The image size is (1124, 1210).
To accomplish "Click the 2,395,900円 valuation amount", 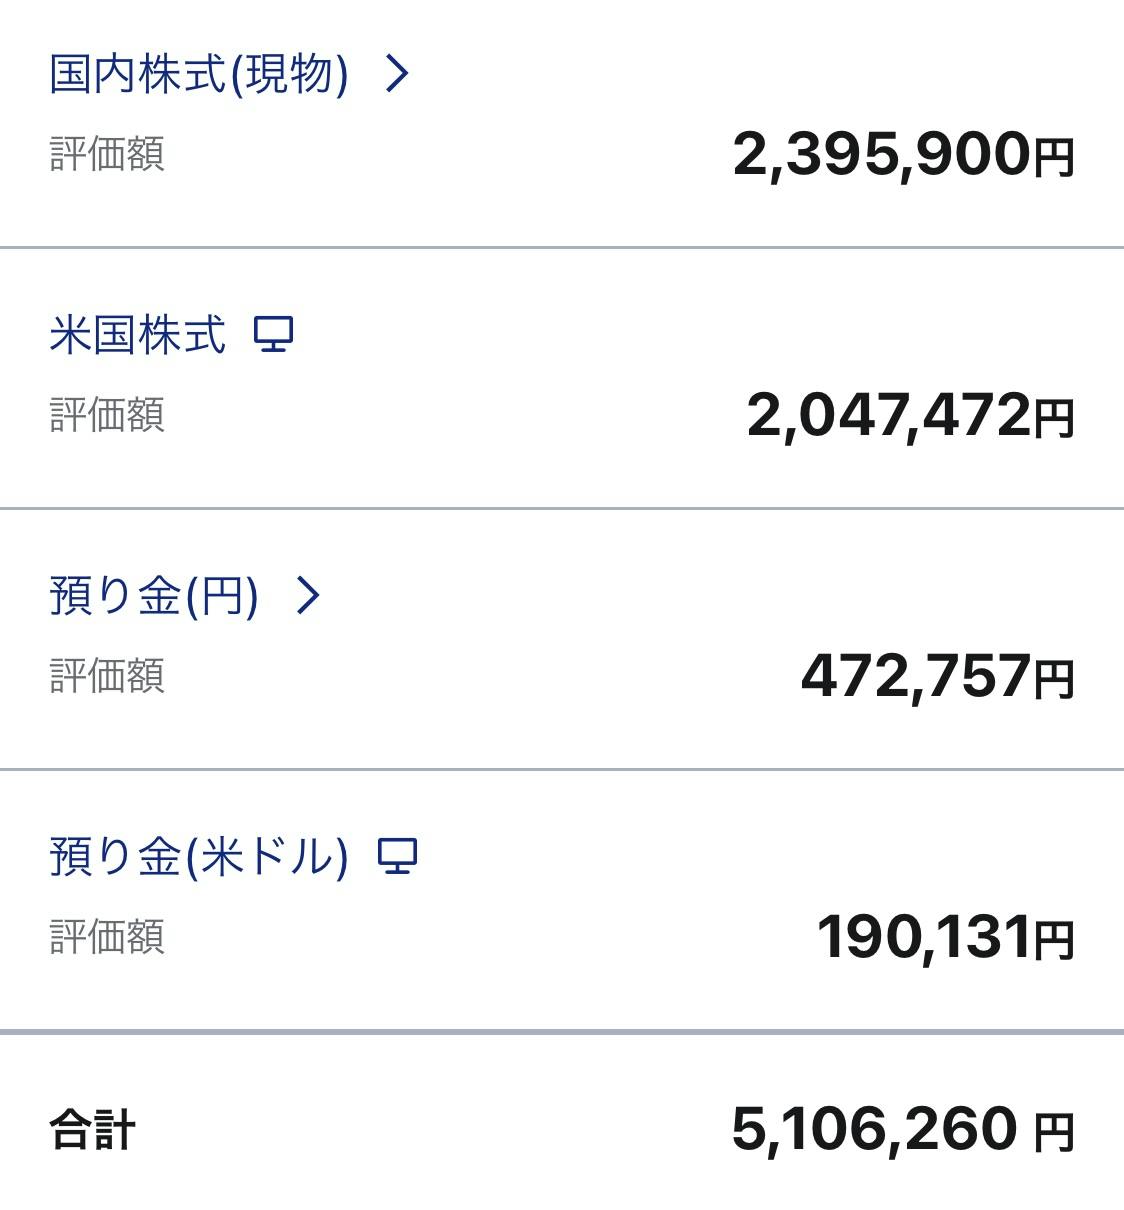I will coord(903,155).
